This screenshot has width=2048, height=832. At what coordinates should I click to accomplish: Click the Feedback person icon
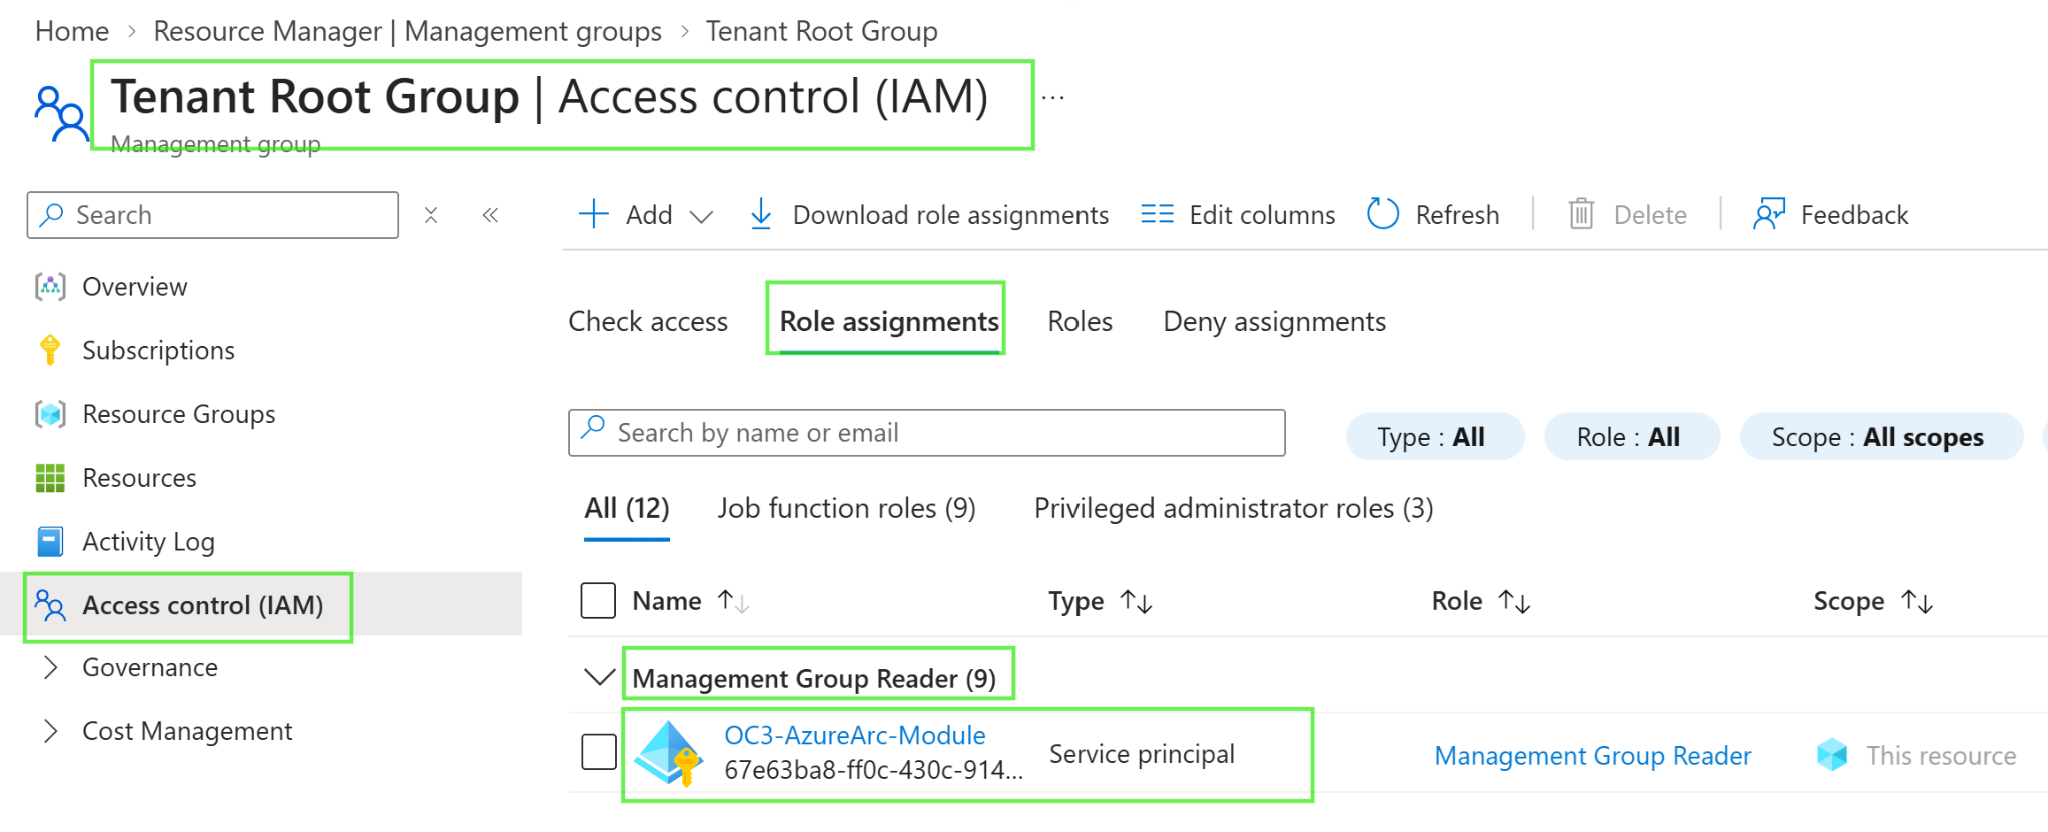point(1769,214)
